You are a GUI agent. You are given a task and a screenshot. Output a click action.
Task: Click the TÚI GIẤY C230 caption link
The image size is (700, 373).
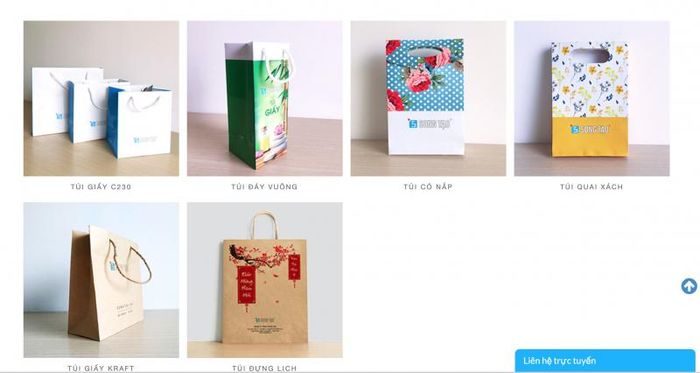[x=101, y=186]
